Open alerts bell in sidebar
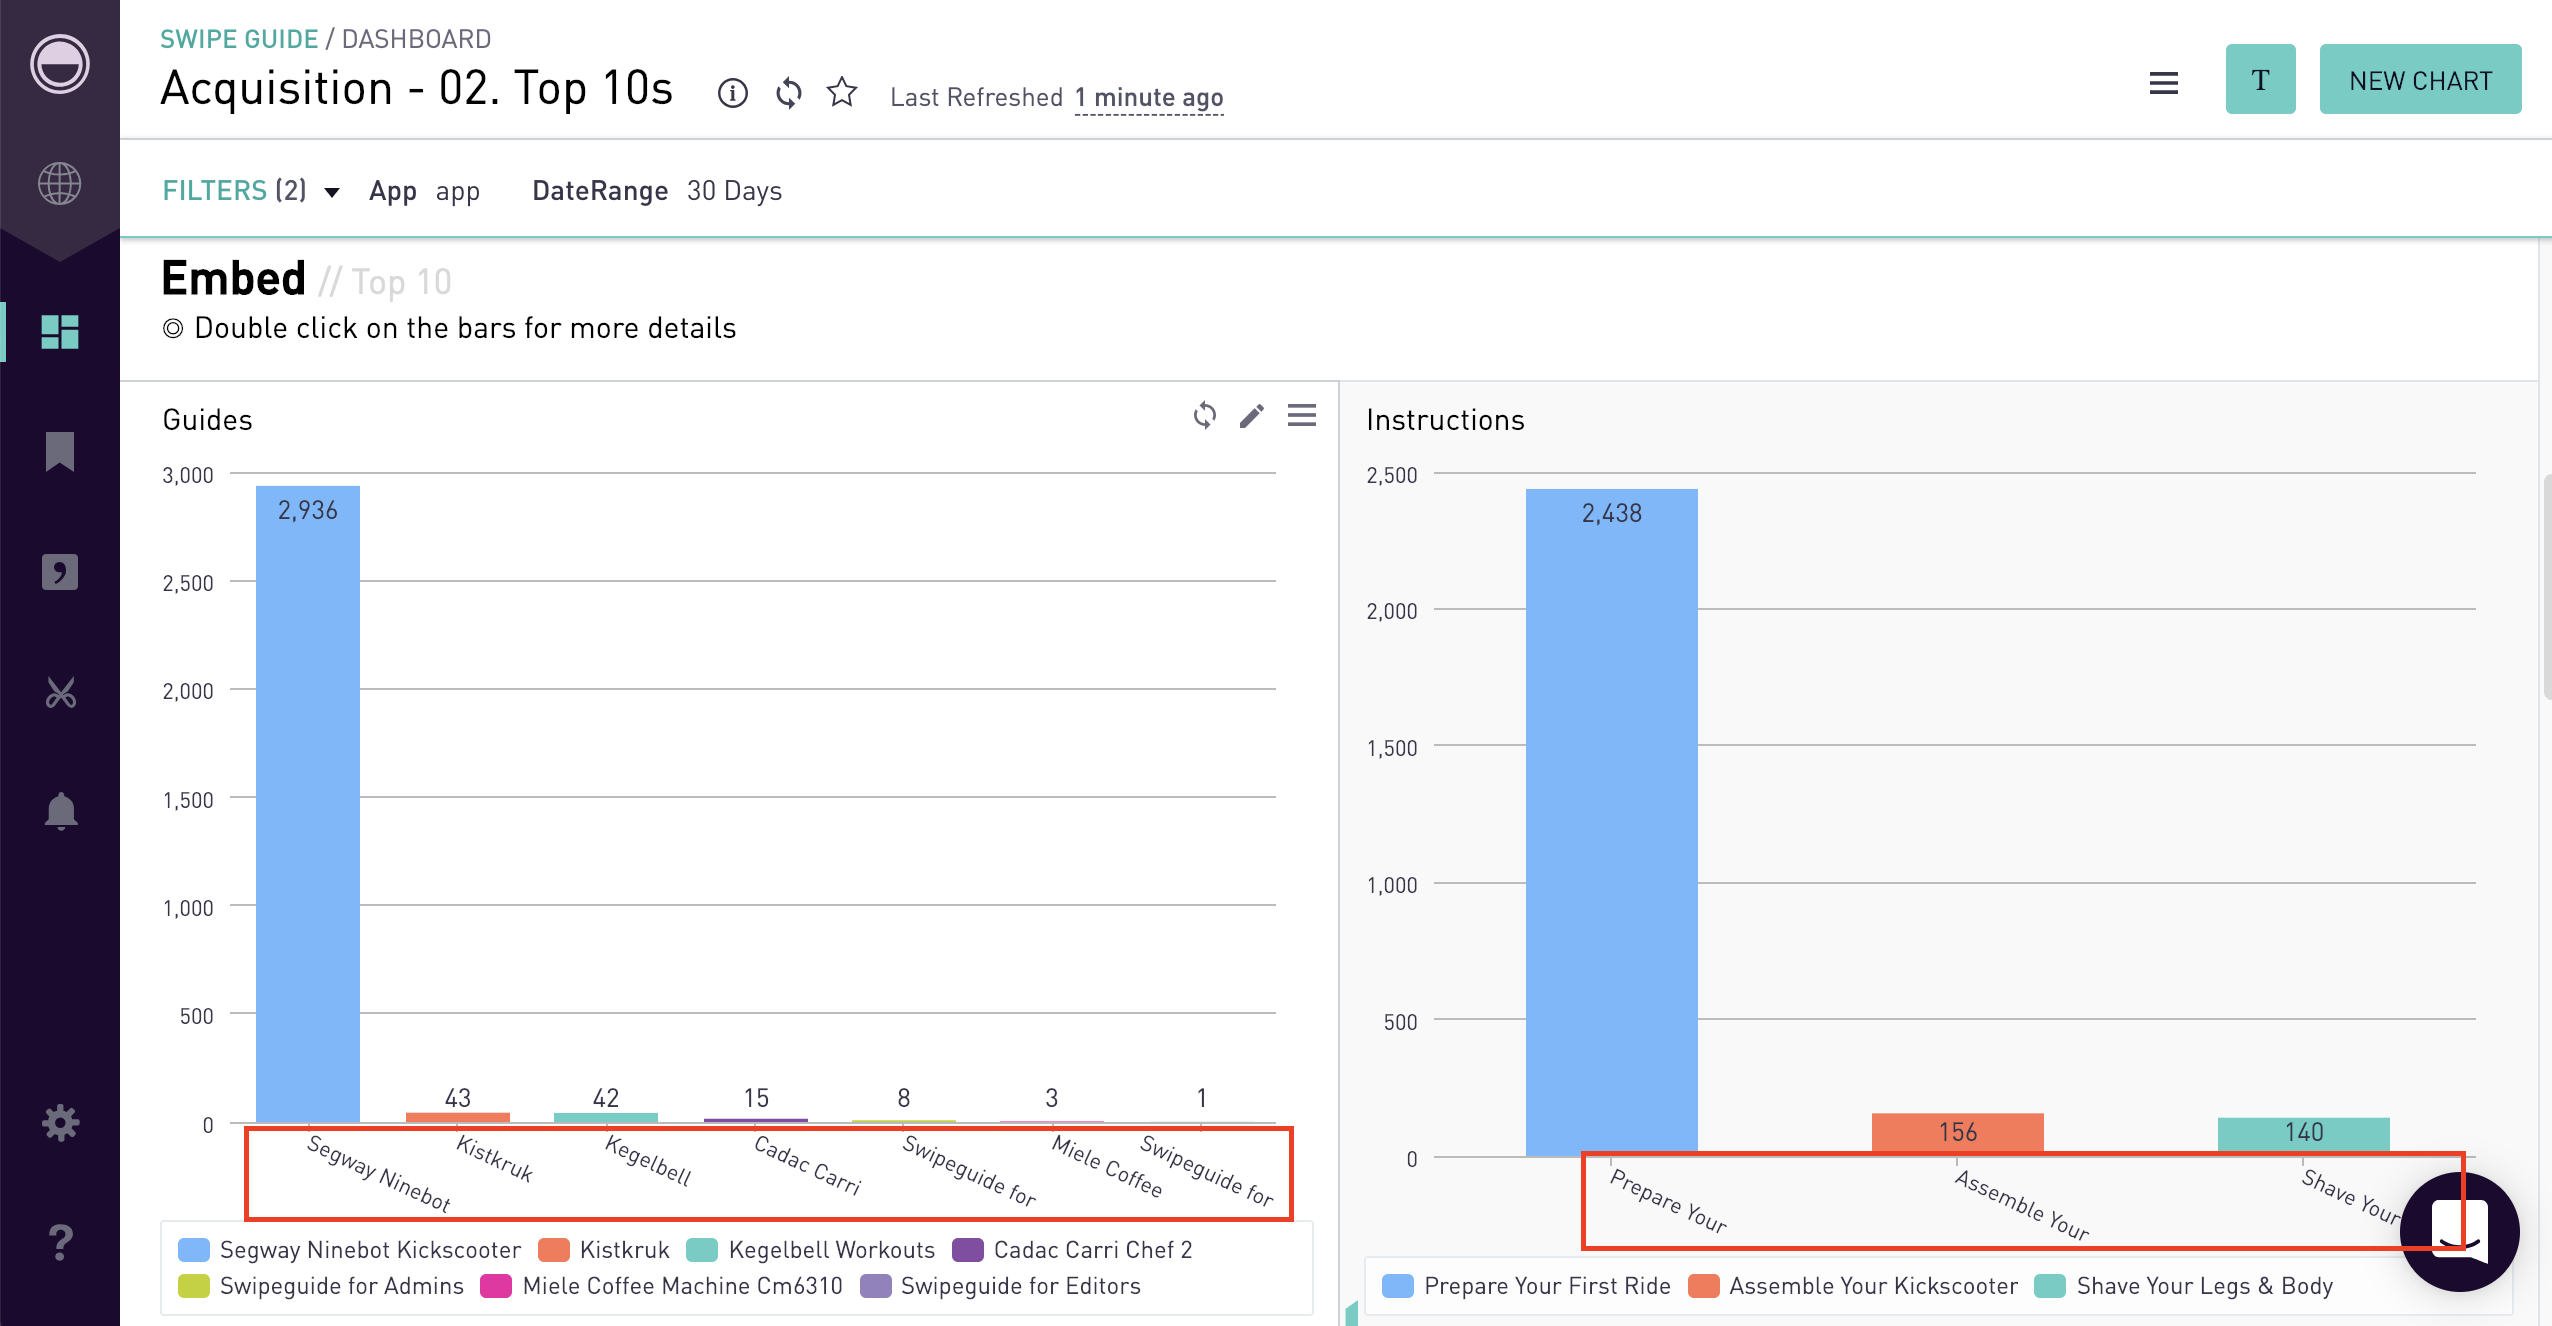 [60, 810]
